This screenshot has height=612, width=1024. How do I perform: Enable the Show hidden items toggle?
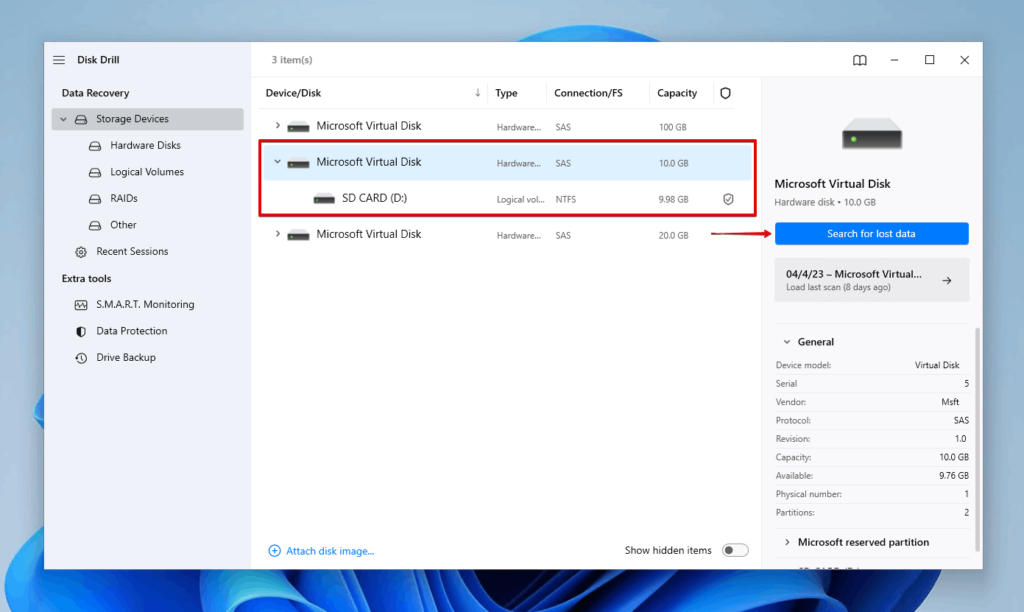[734, 550]
